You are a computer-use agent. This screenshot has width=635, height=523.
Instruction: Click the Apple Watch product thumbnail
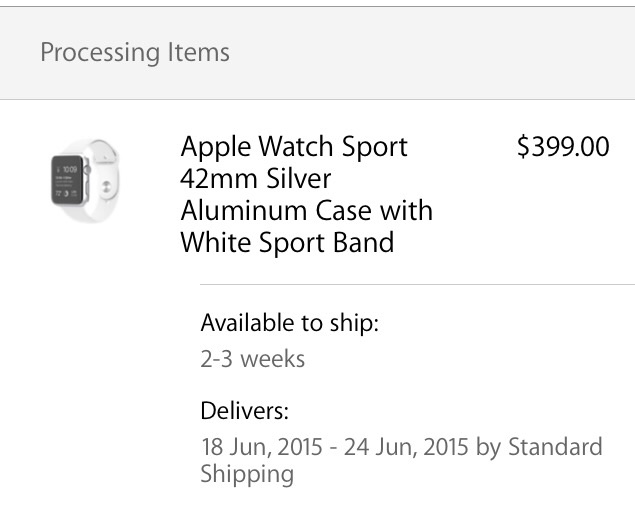click(x=86, y=181)
